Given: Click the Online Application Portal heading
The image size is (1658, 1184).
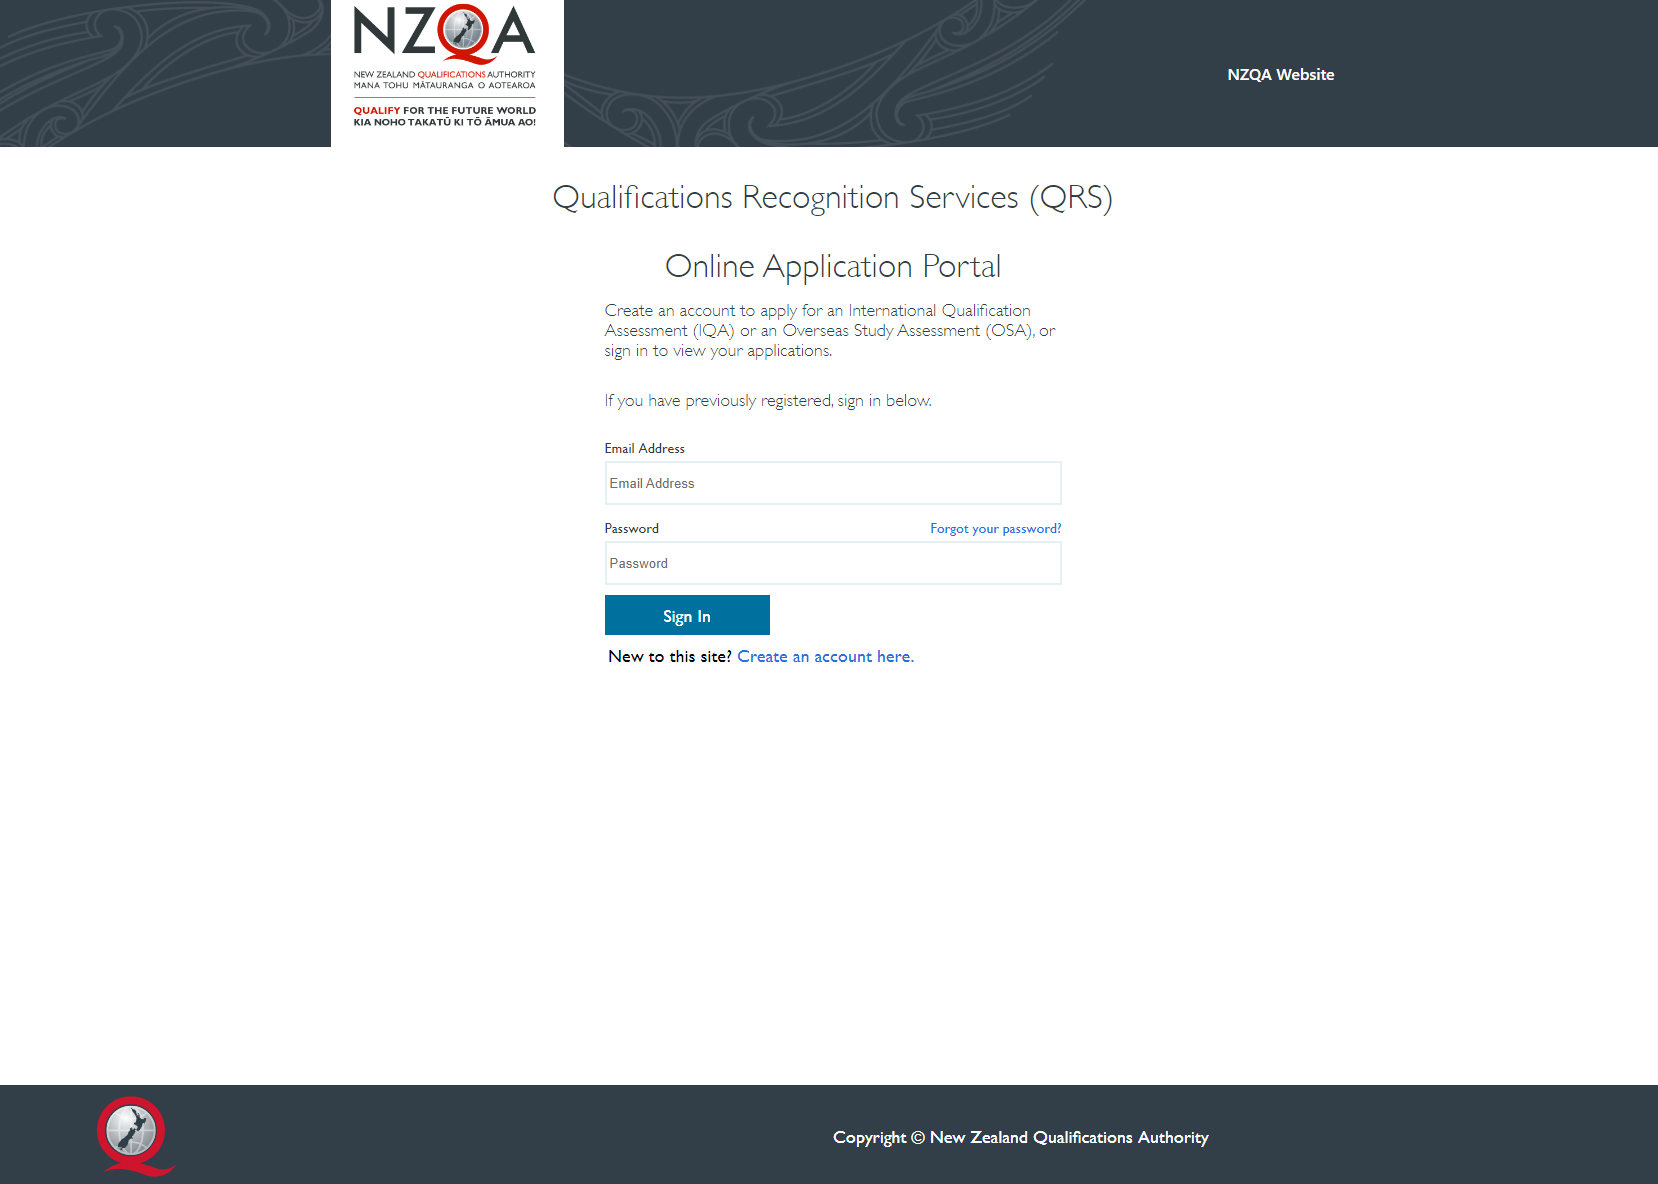Looking at the screenshot, I should coord(832,267).
